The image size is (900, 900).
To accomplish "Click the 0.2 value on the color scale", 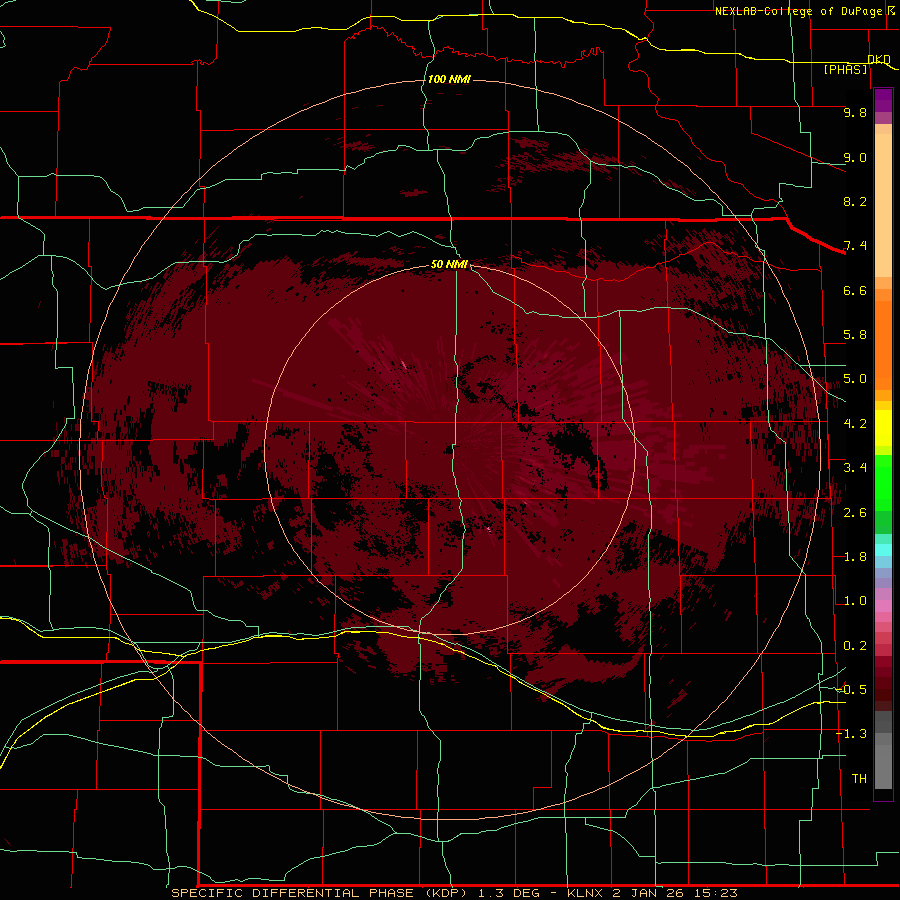I will click(855, 646).
